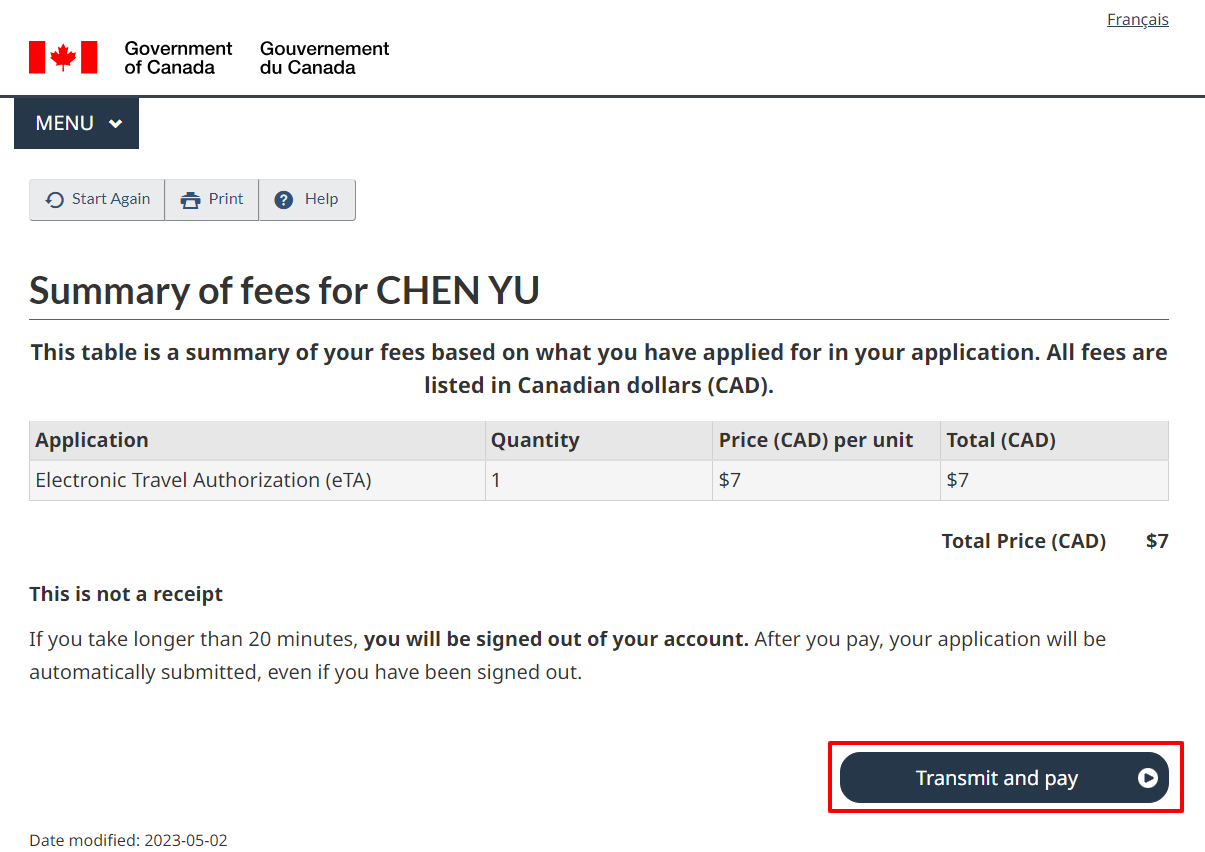Click the Application column header
Screen dimensions: 1205x852
(x=92, y=440)
